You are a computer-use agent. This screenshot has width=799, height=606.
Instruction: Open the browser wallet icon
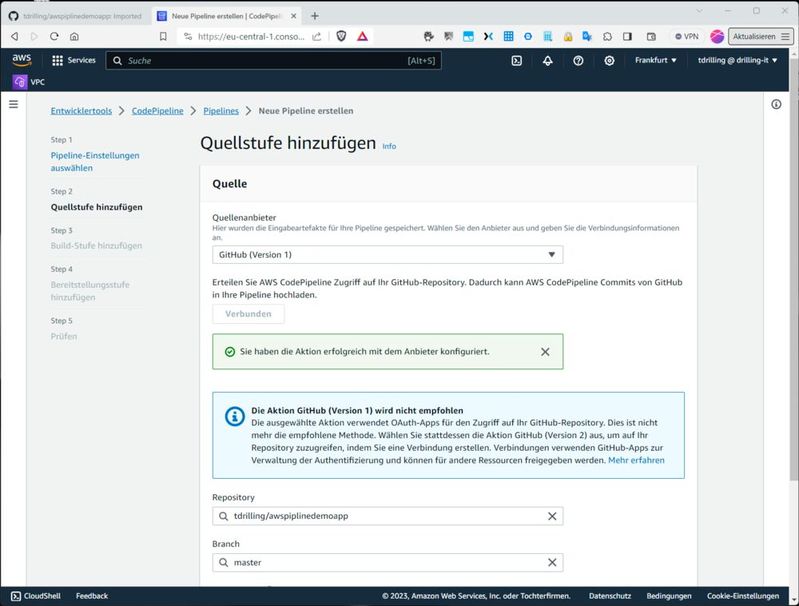pos(651,36)
